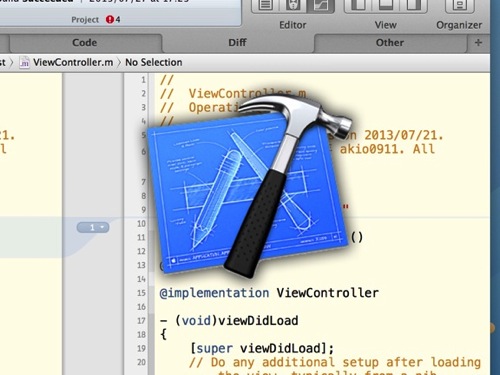Click the Project issues count 4

[118, 20]
